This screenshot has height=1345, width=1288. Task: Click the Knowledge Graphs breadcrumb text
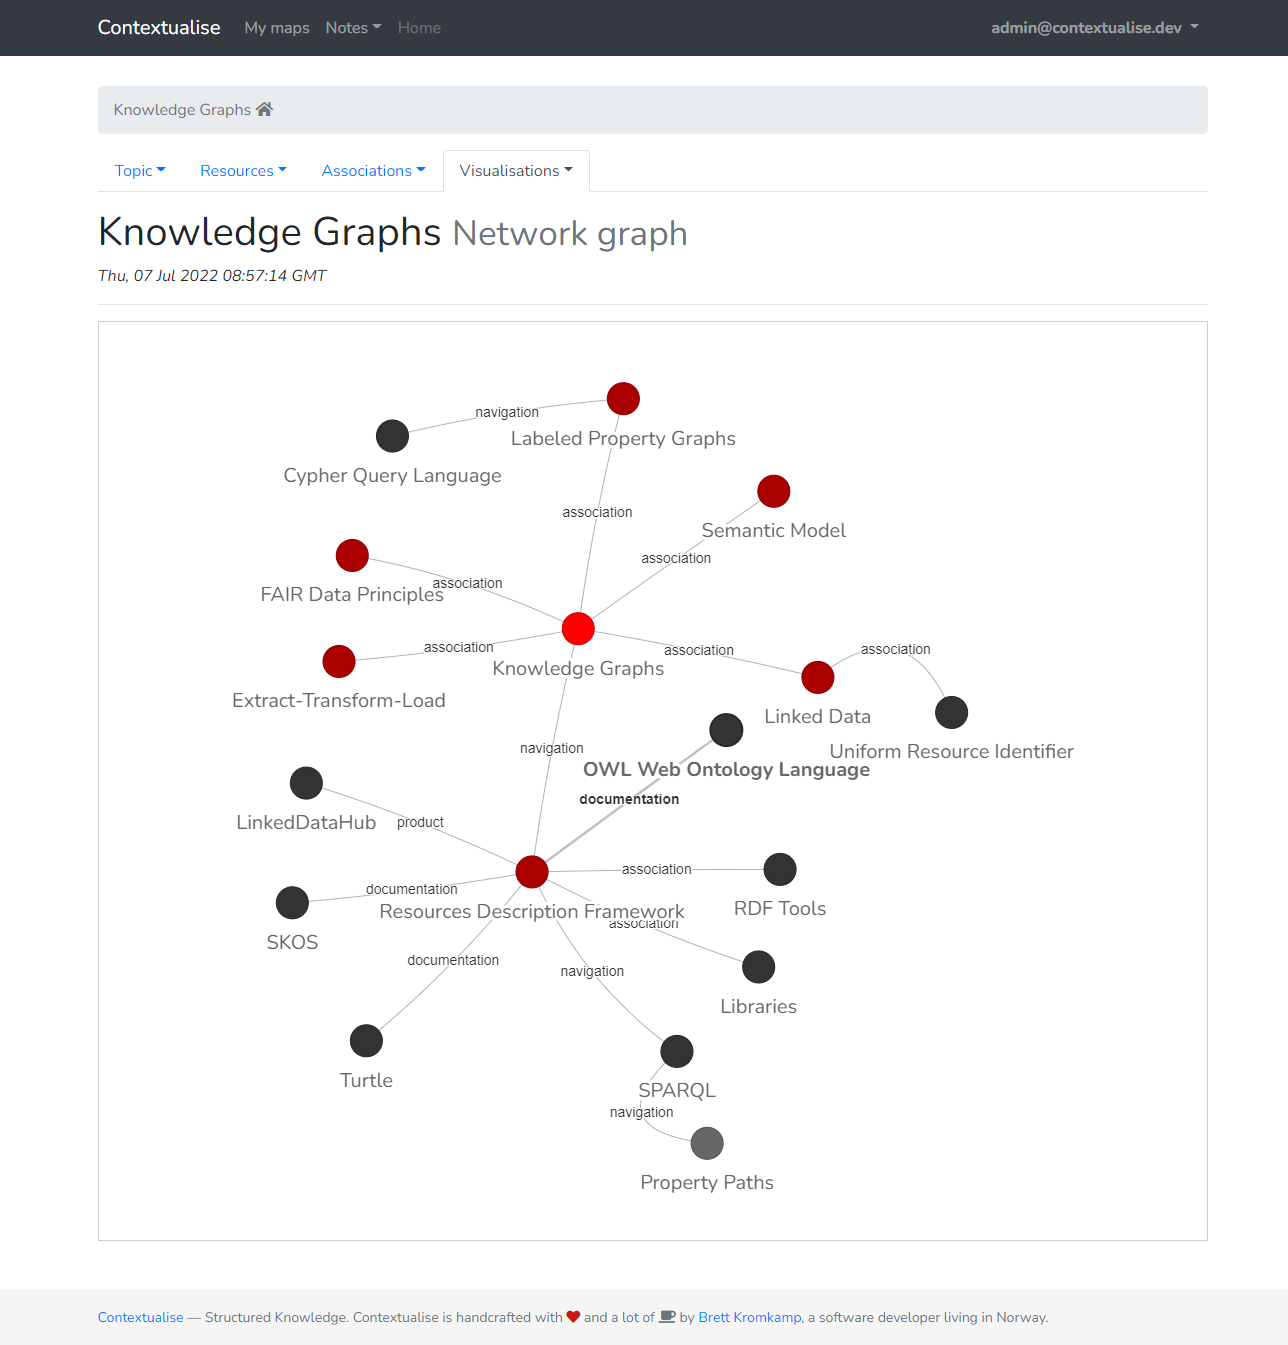[x=181, y=109]
